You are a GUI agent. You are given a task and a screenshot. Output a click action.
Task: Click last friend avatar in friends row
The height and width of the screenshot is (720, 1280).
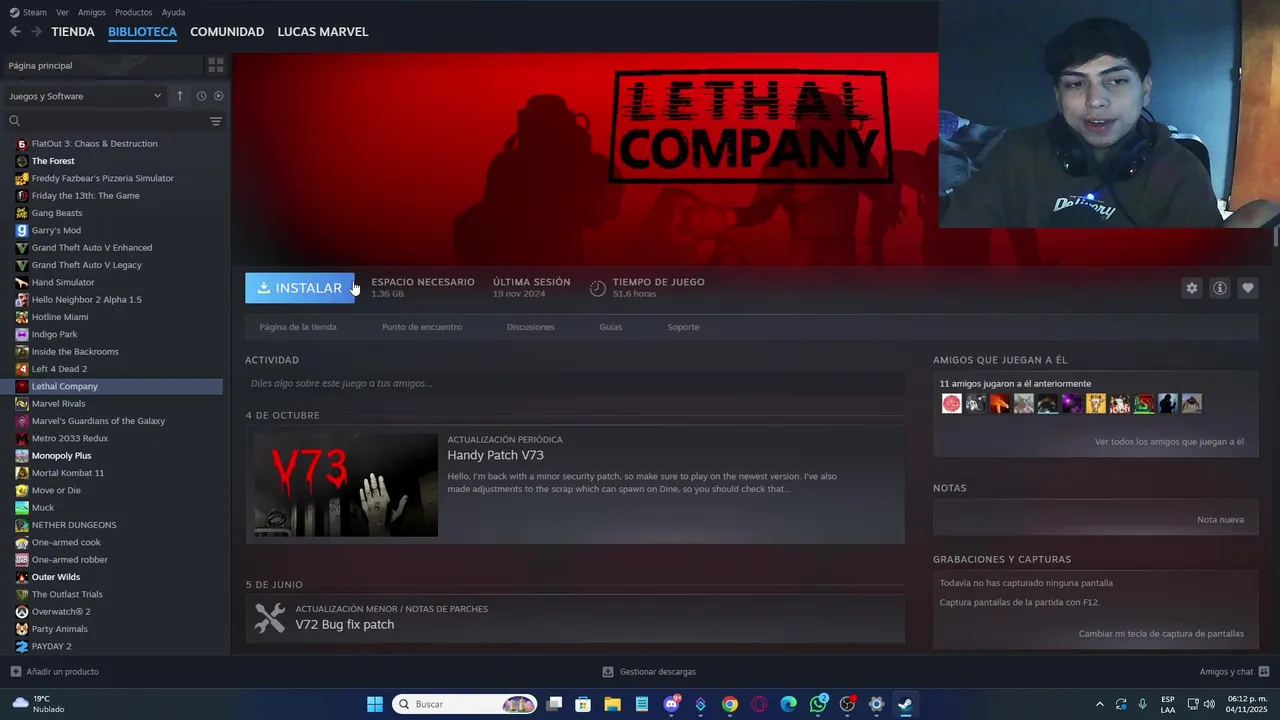(x=1191, y=403)
